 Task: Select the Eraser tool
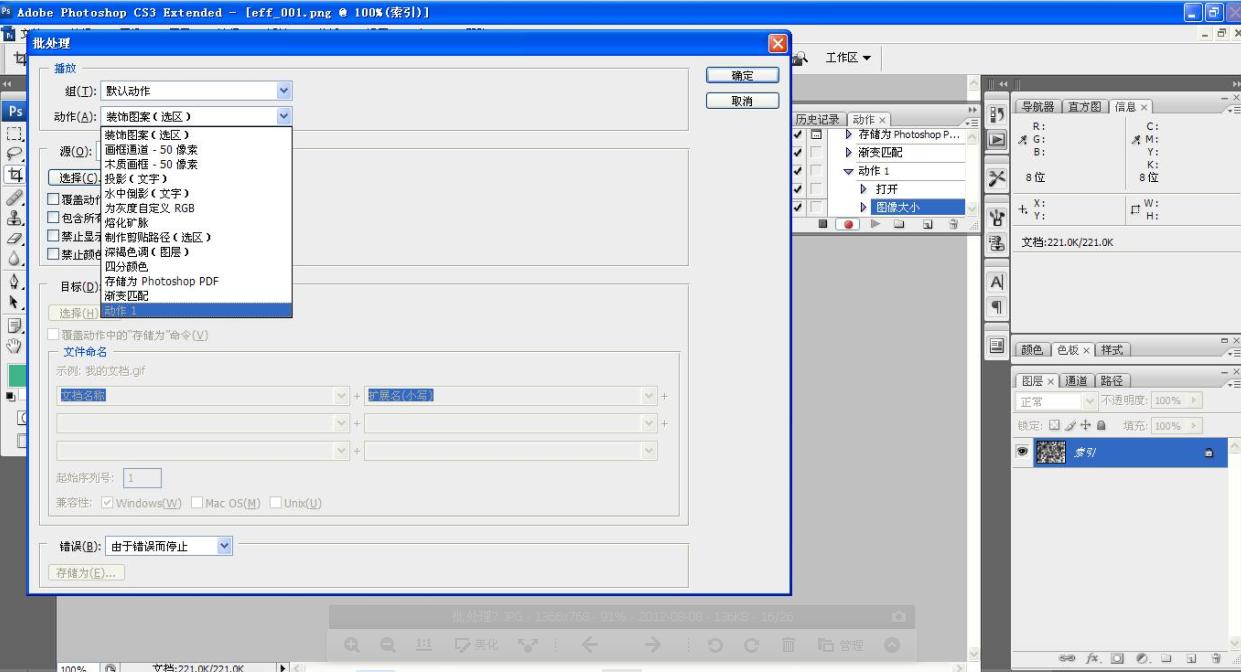click(x=14, y=240)
